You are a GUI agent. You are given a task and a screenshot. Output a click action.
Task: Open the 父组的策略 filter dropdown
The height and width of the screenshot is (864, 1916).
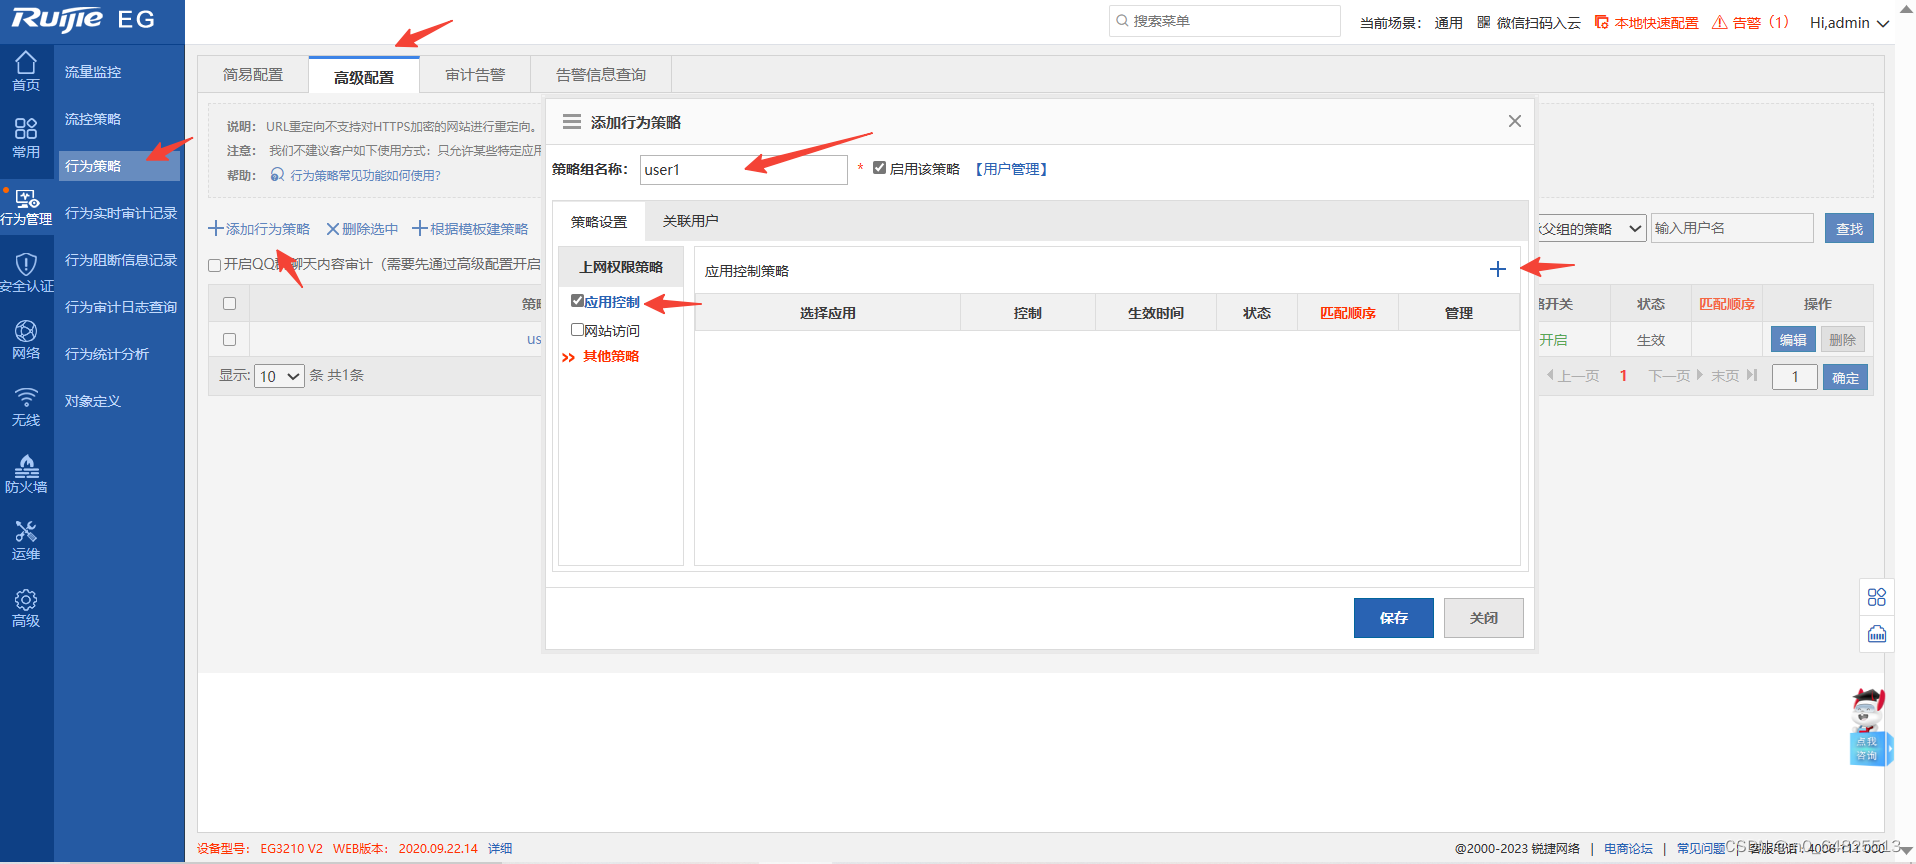1591,228
